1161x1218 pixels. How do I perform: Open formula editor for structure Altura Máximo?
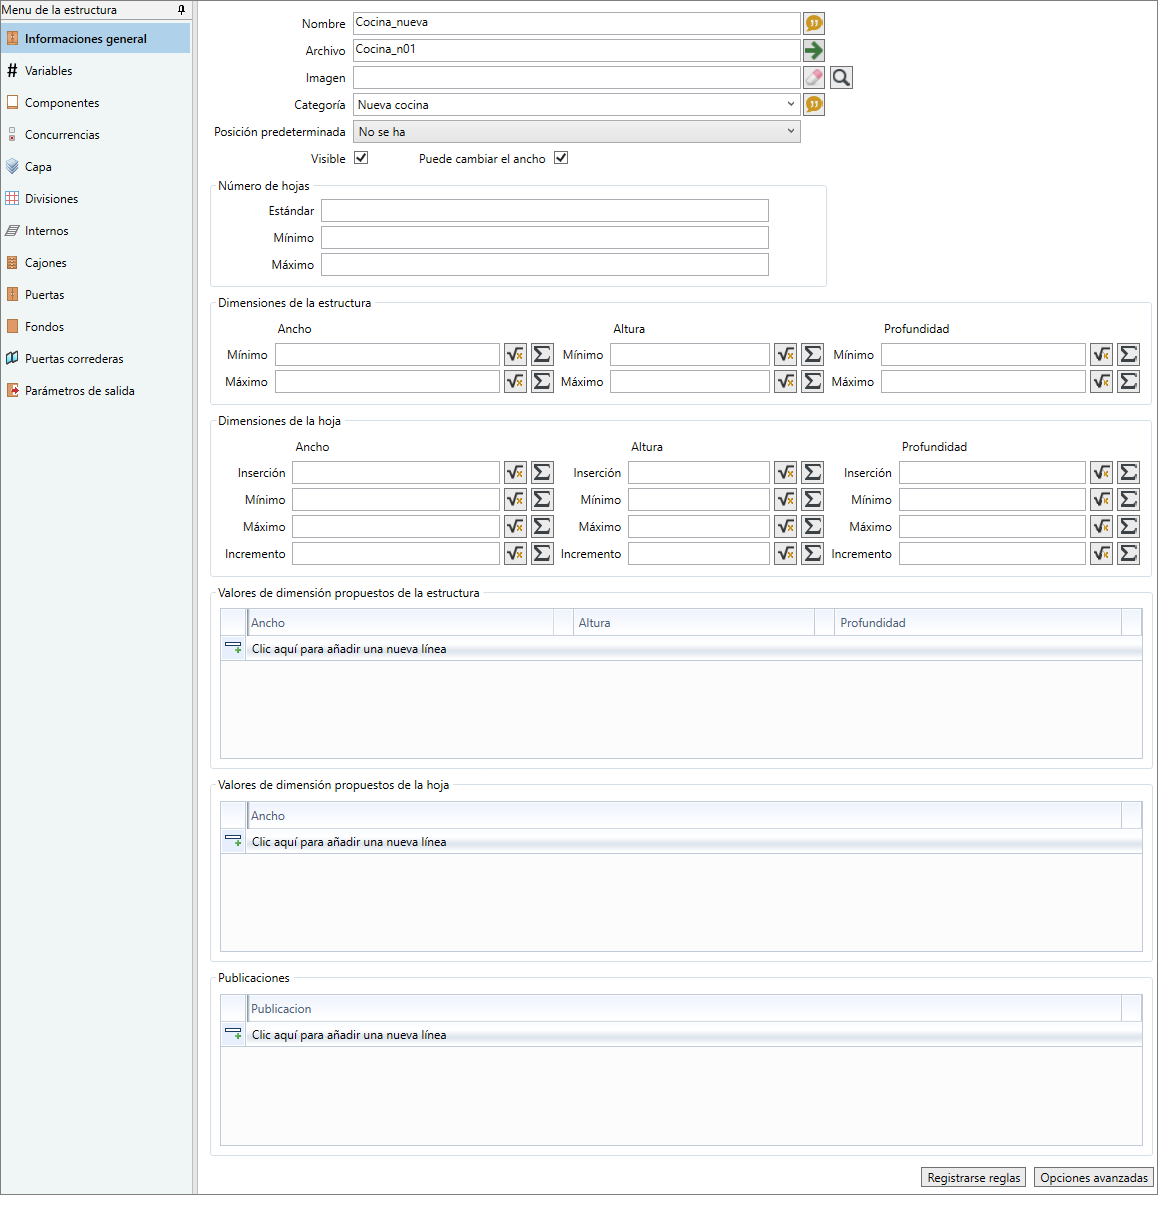(x=785, y=381)
